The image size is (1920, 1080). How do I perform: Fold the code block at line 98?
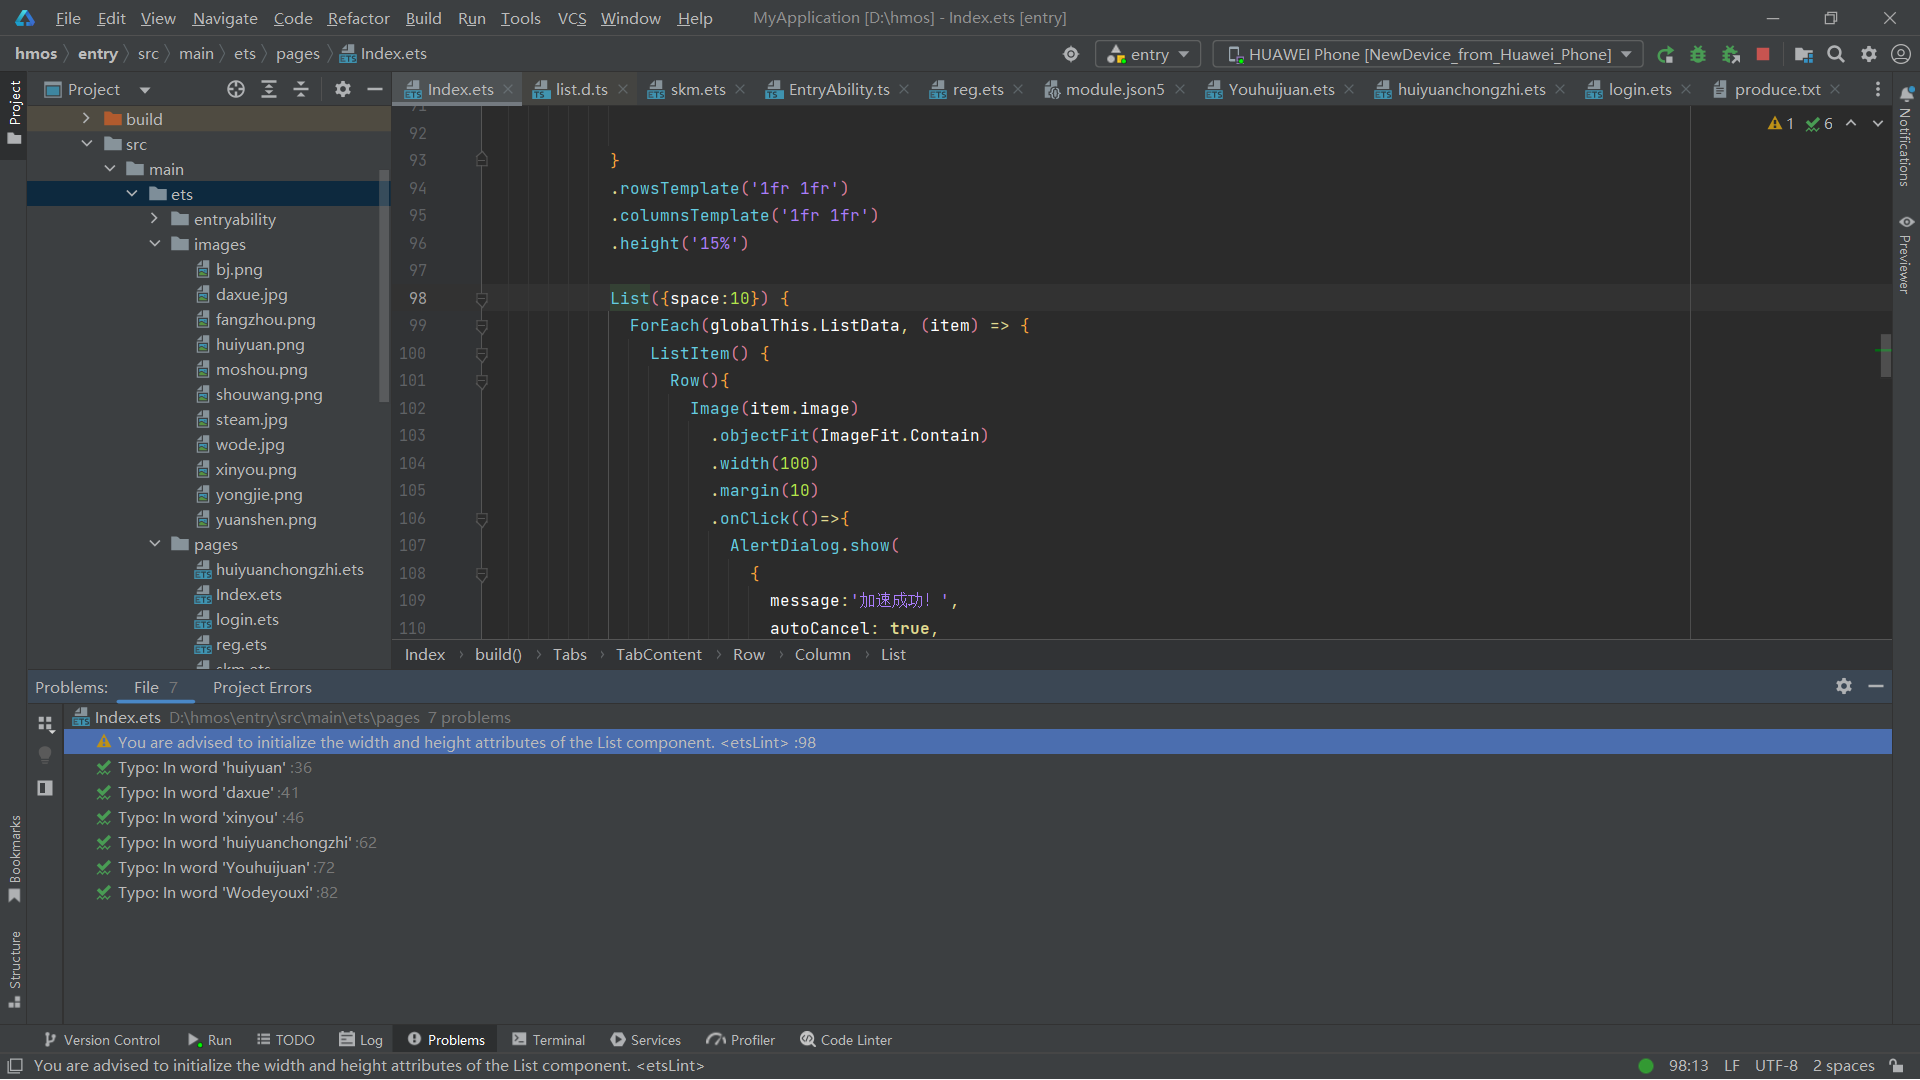[481, 298]
